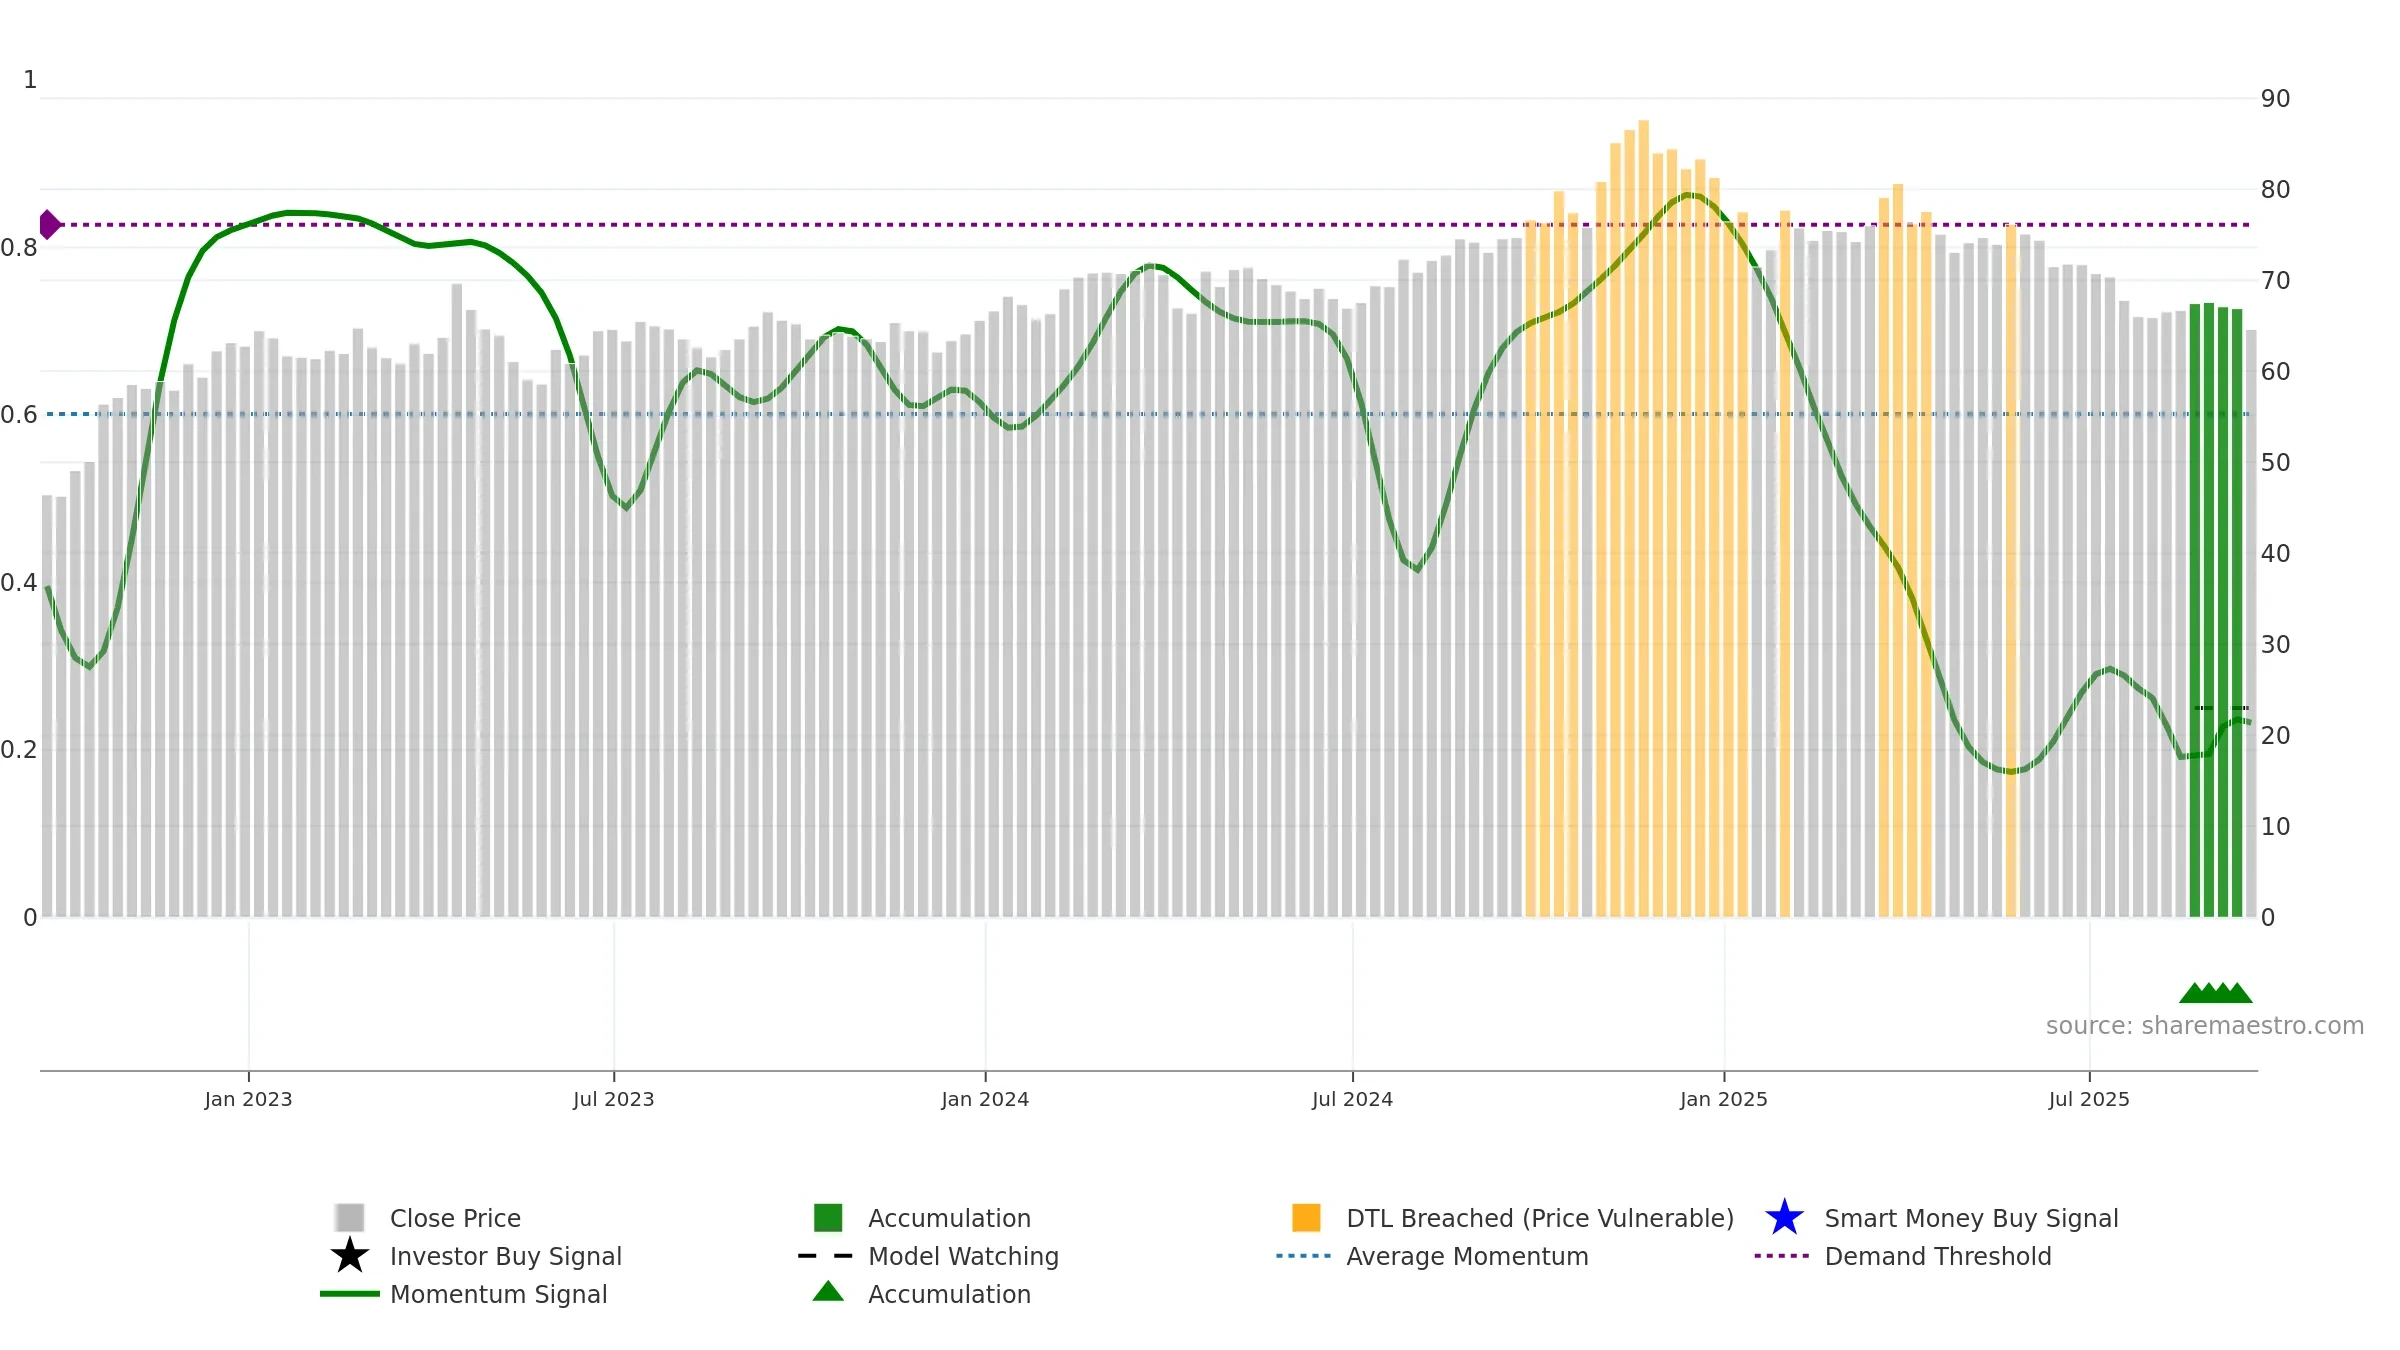The image size is (2400, 1350).
Task: Click the orange DTL Breached legend square
Action: coord(1306,1217)
